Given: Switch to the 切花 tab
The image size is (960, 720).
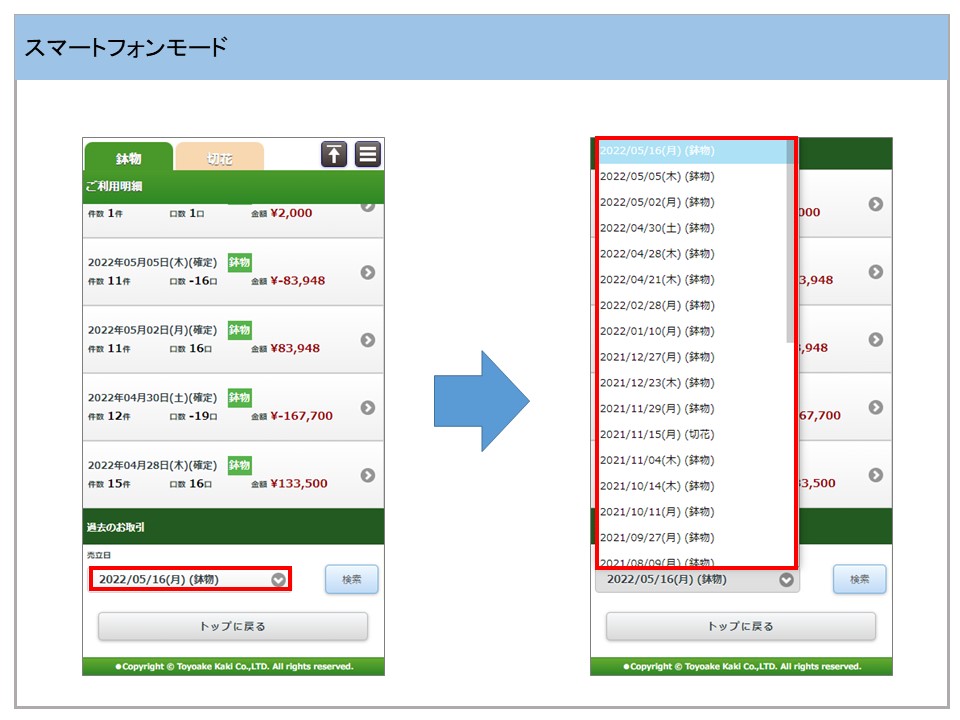Looking at the screenshot, I should point(220,158).
